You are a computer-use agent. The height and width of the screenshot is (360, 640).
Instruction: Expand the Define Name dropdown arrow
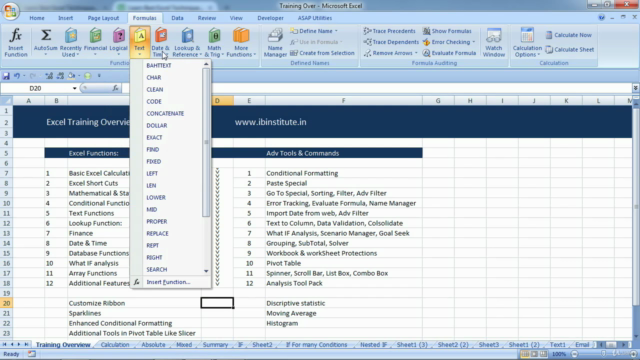click(x=336, y=31)
